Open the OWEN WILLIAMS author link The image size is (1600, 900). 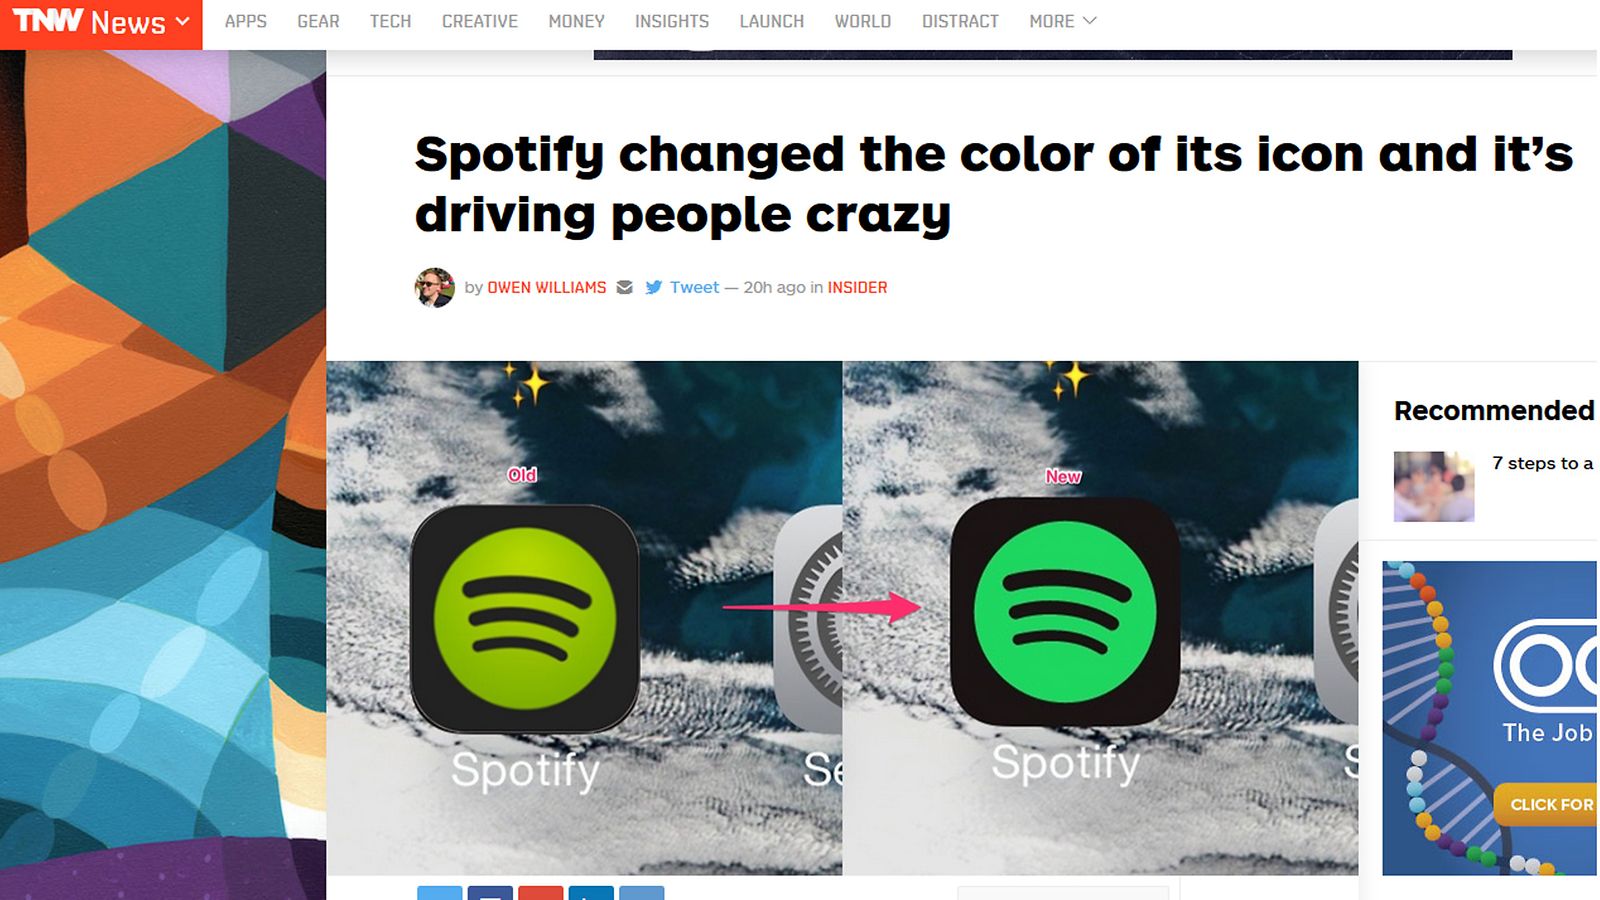pos(547,287)
